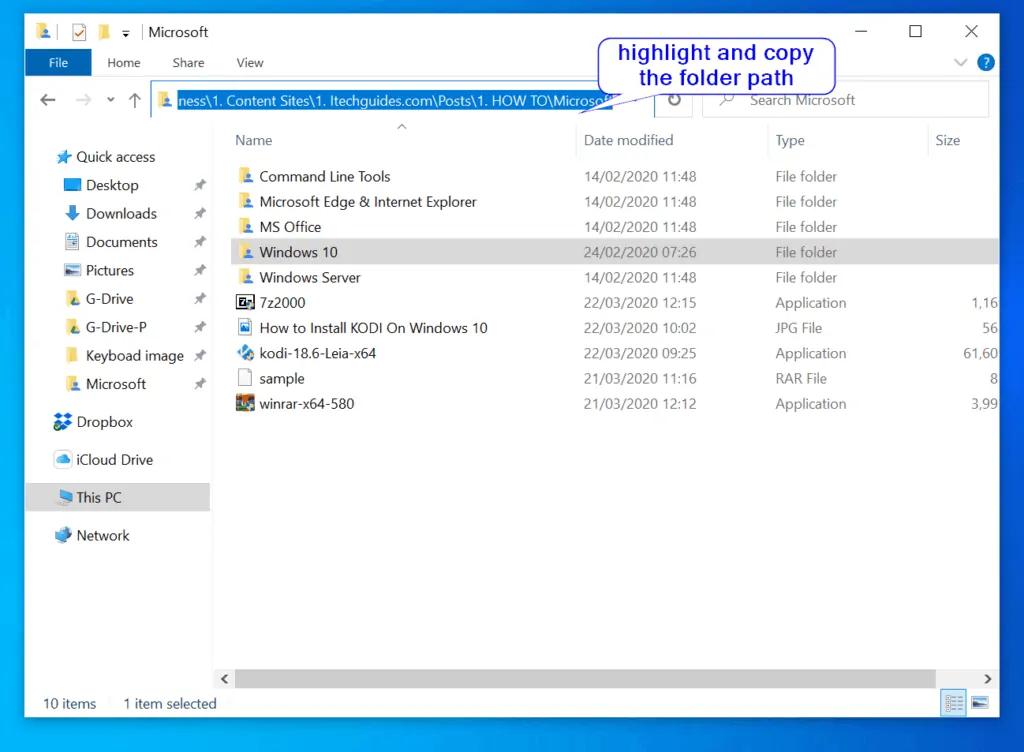Open the File menu
This screenshot has height=752, width=1024.
(x=57, y=62)
